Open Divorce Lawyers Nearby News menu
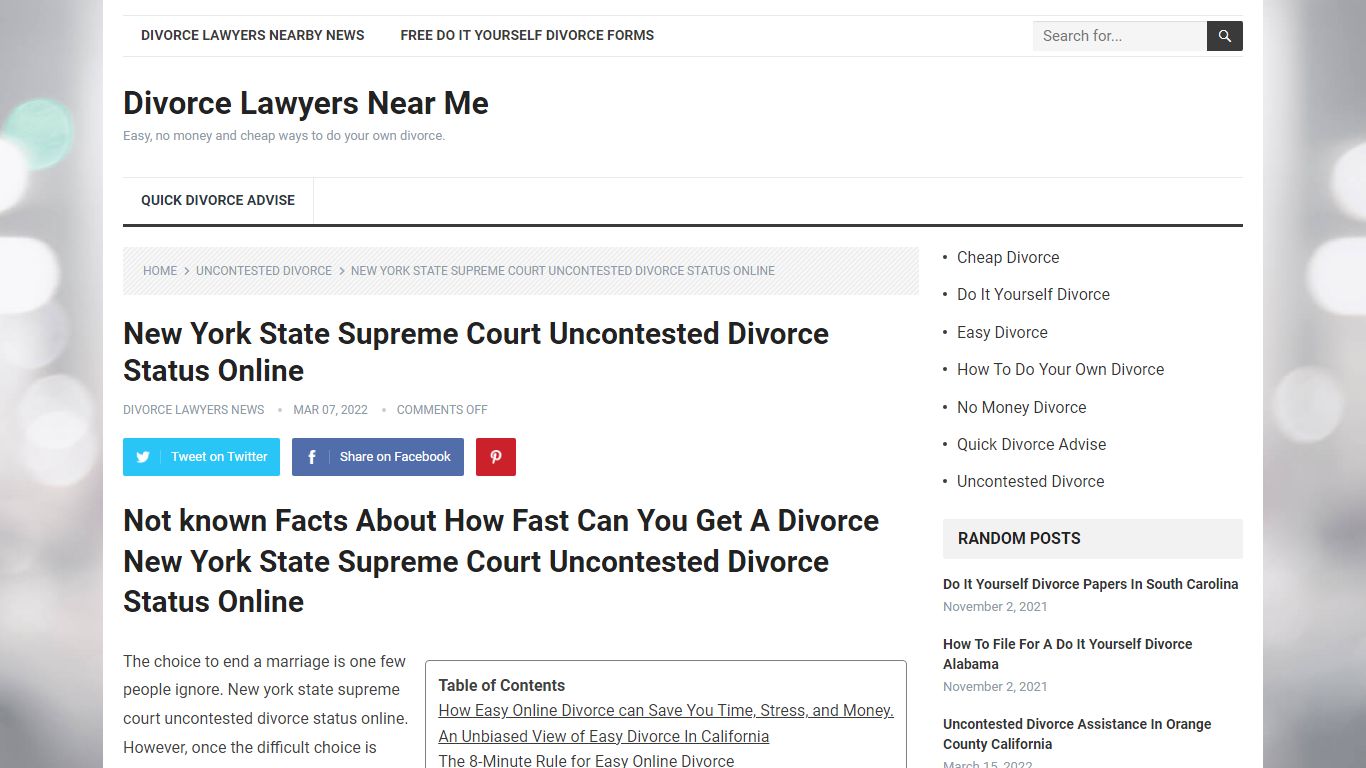This screenshot has height=768, width=1366. point(252,35)
